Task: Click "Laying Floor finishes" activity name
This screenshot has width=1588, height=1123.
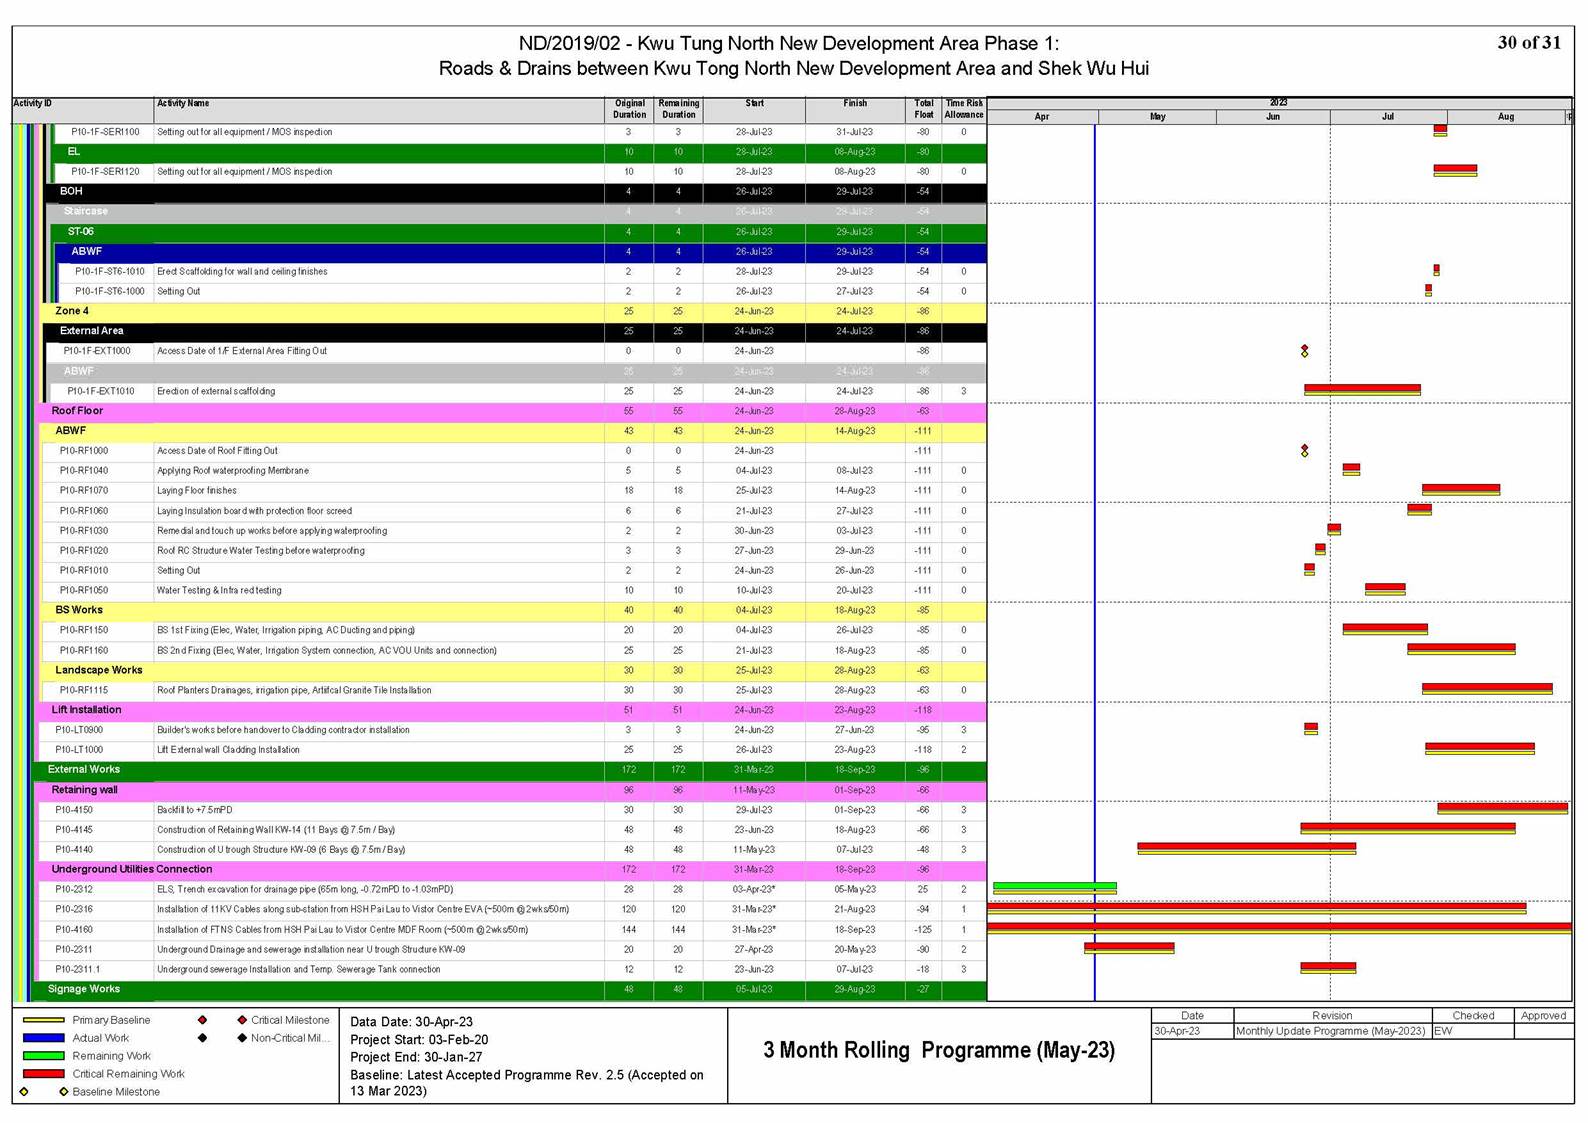Action: 197,491
